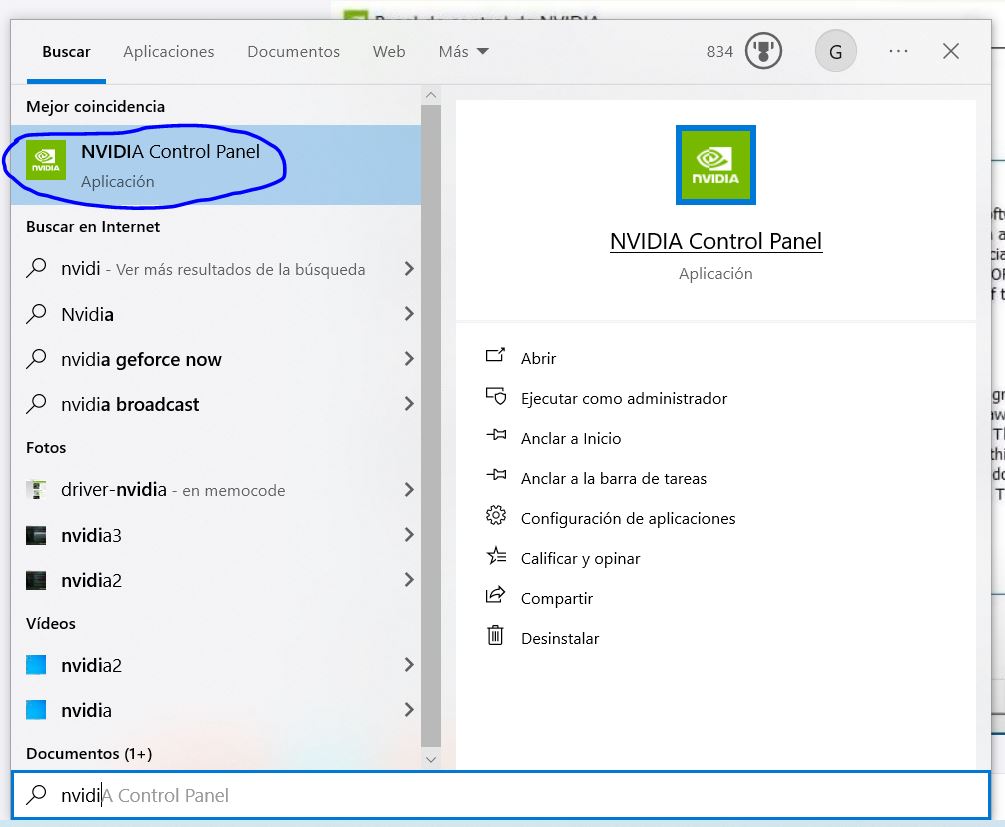1005x827 pixels.
Task: Select Desinstalar in the app actions
Action: tap(560, 639)
